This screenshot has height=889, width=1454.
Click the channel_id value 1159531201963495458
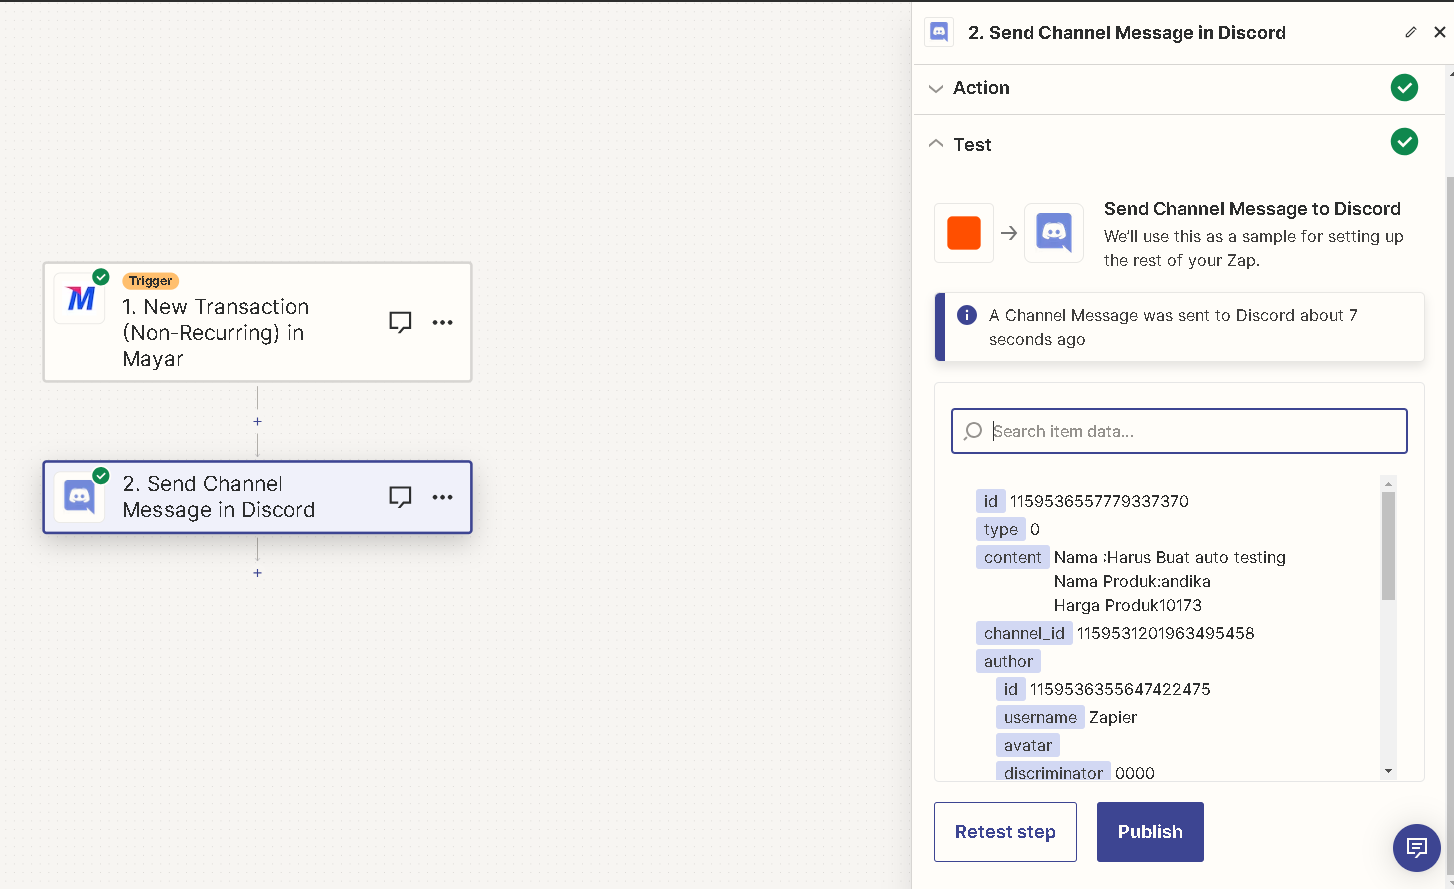1165,633
